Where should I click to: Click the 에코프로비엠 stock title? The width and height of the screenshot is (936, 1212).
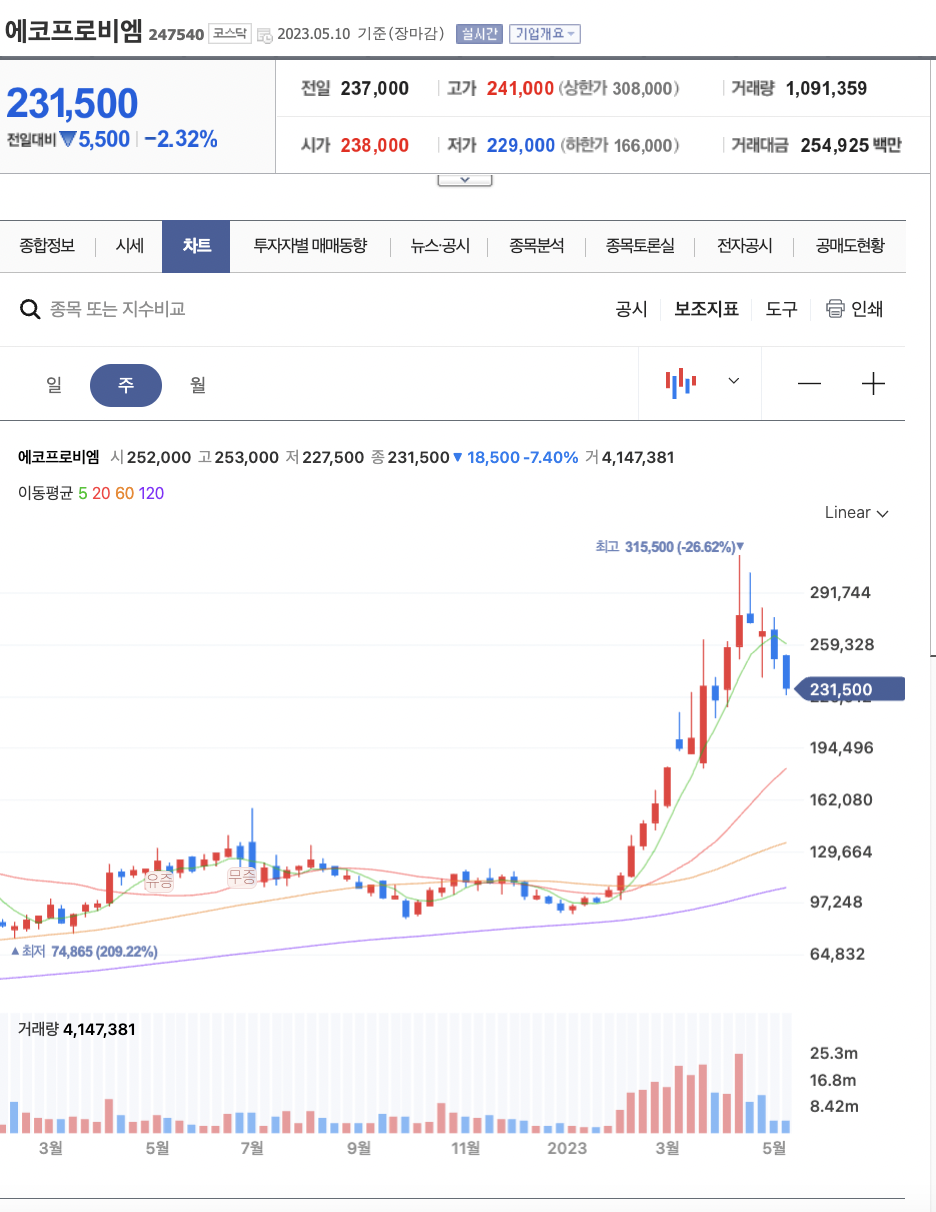point(74,30)
